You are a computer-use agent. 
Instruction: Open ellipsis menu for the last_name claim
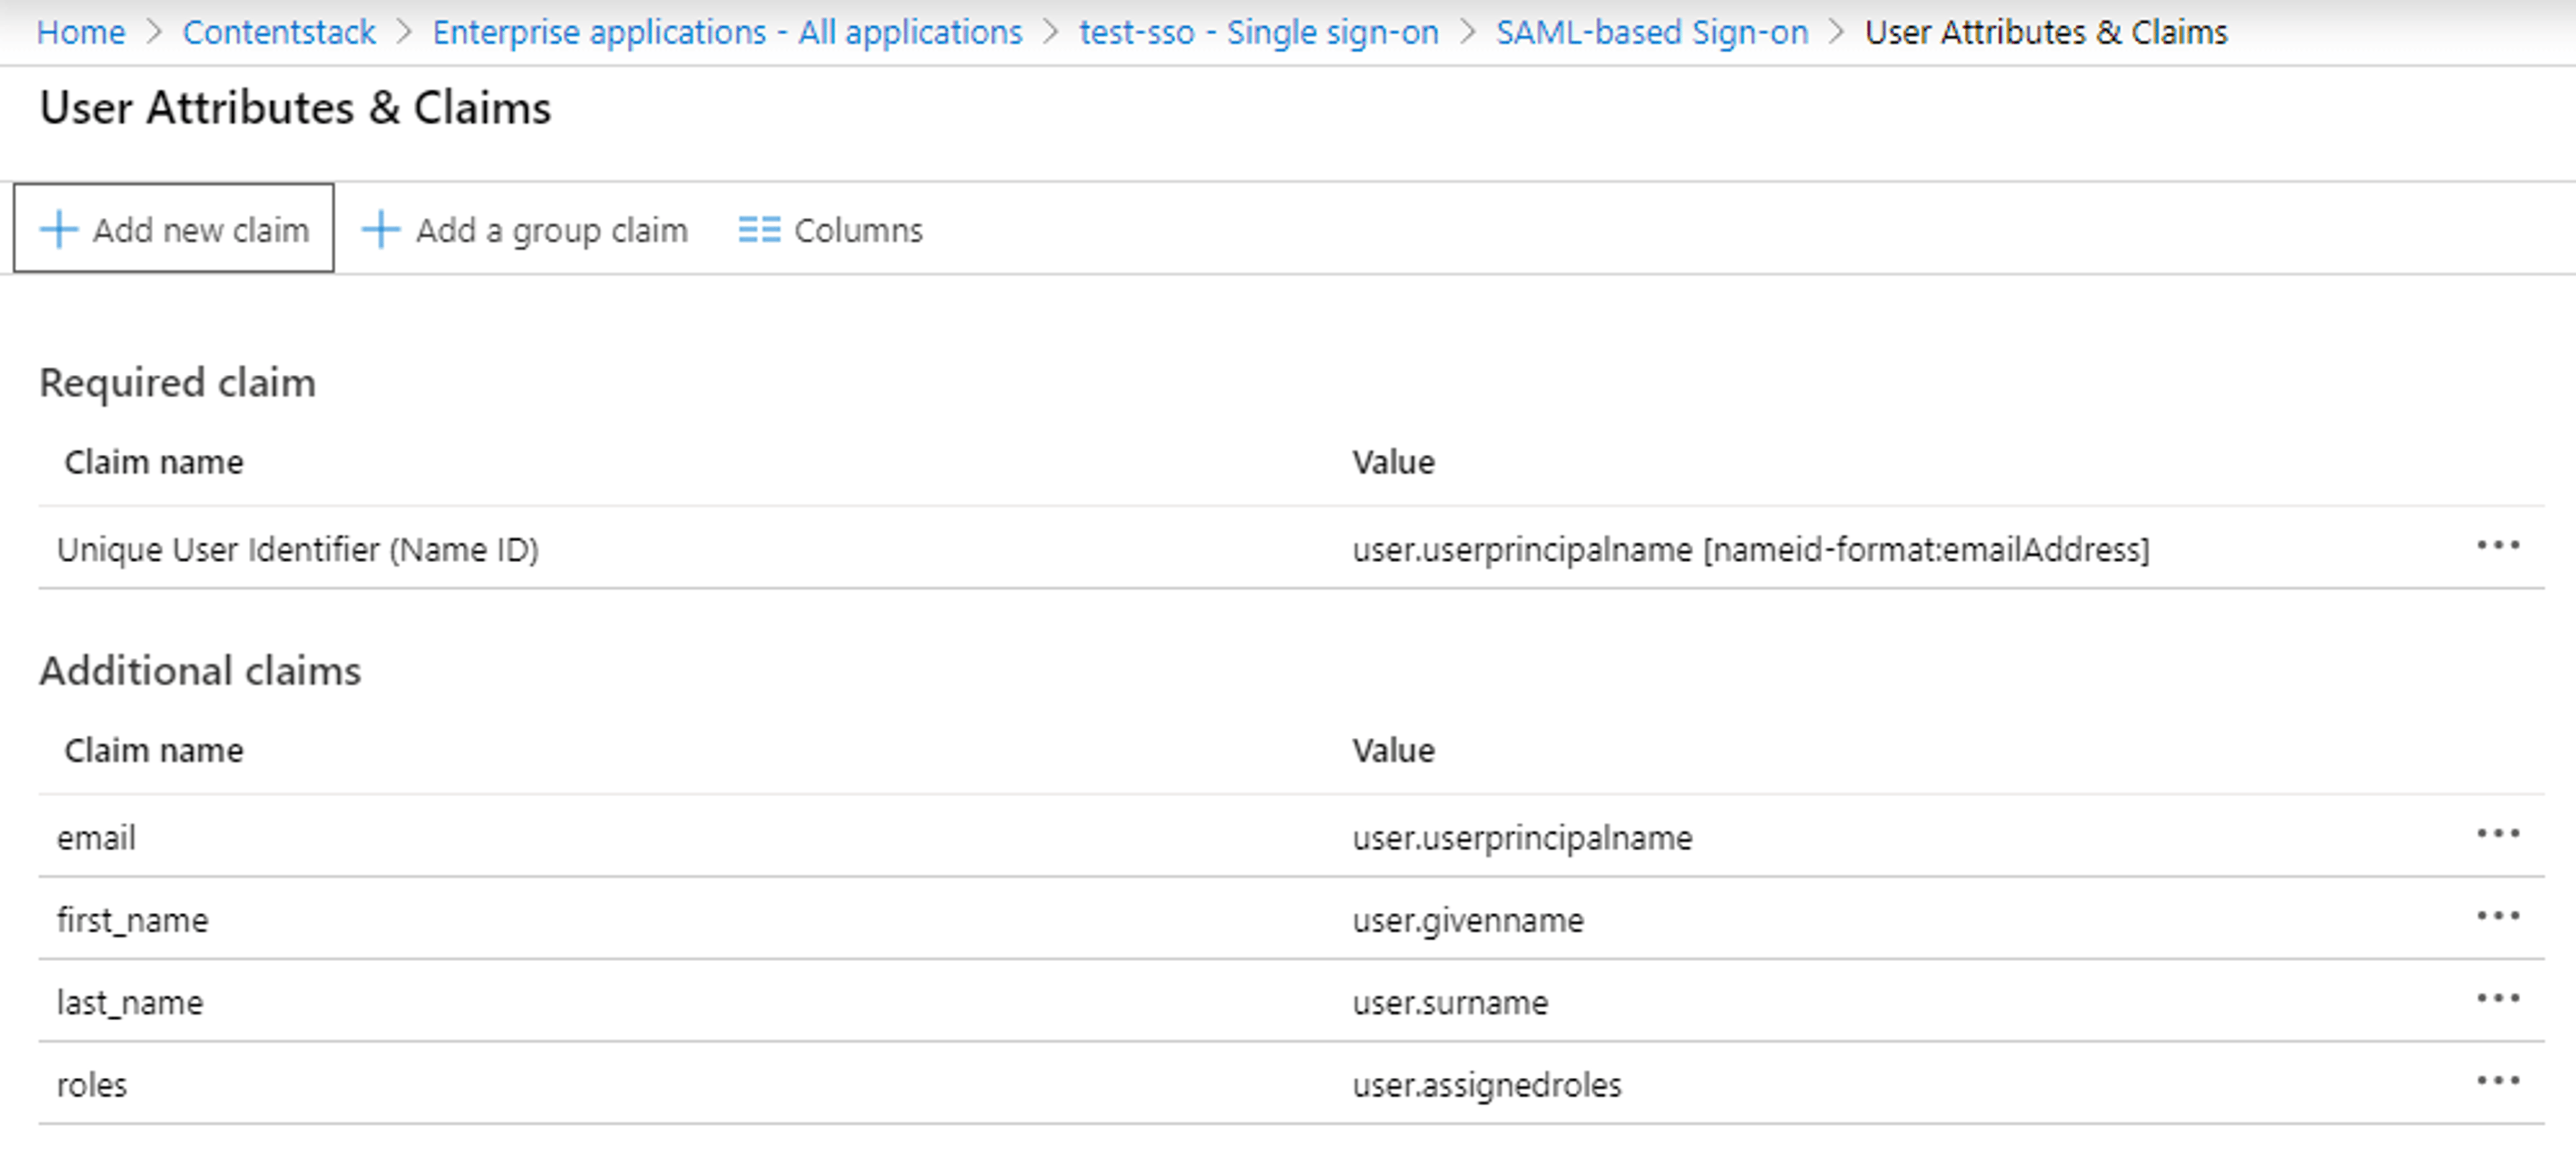point(2497,998)
